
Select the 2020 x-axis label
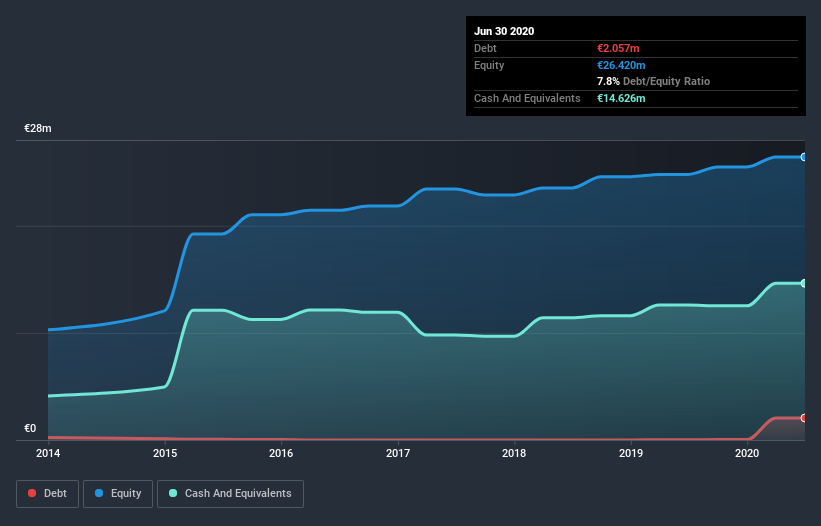click(747, 453)
